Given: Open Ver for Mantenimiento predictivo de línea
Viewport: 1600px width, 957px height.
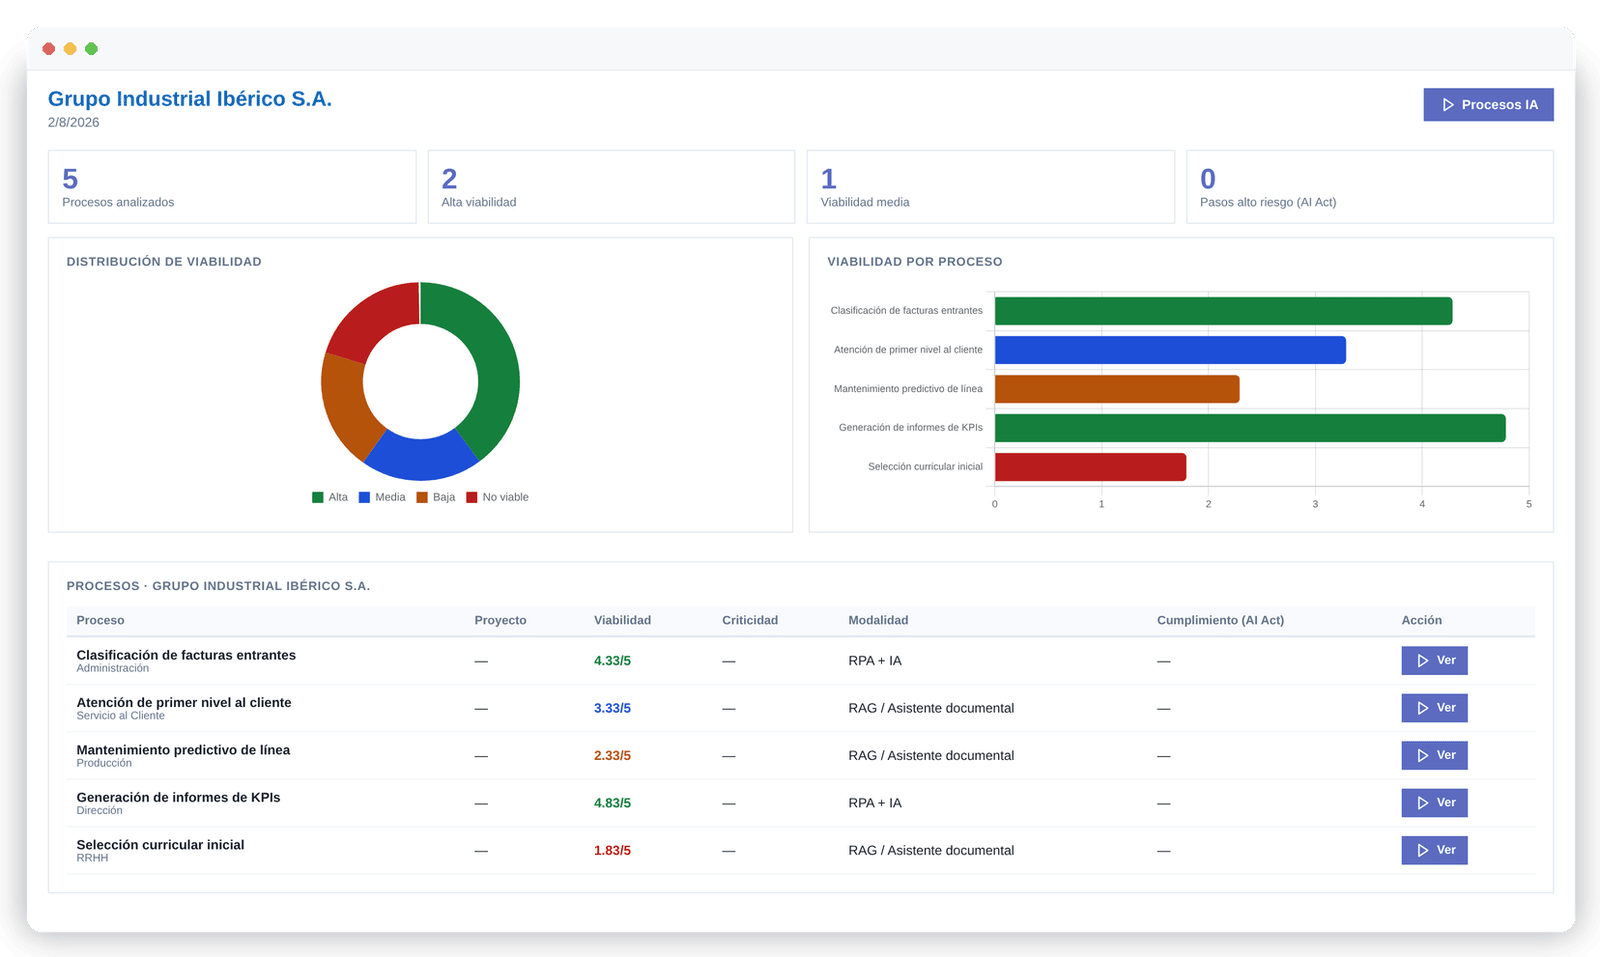Looking at the screenshot, I should point(1434,755).
